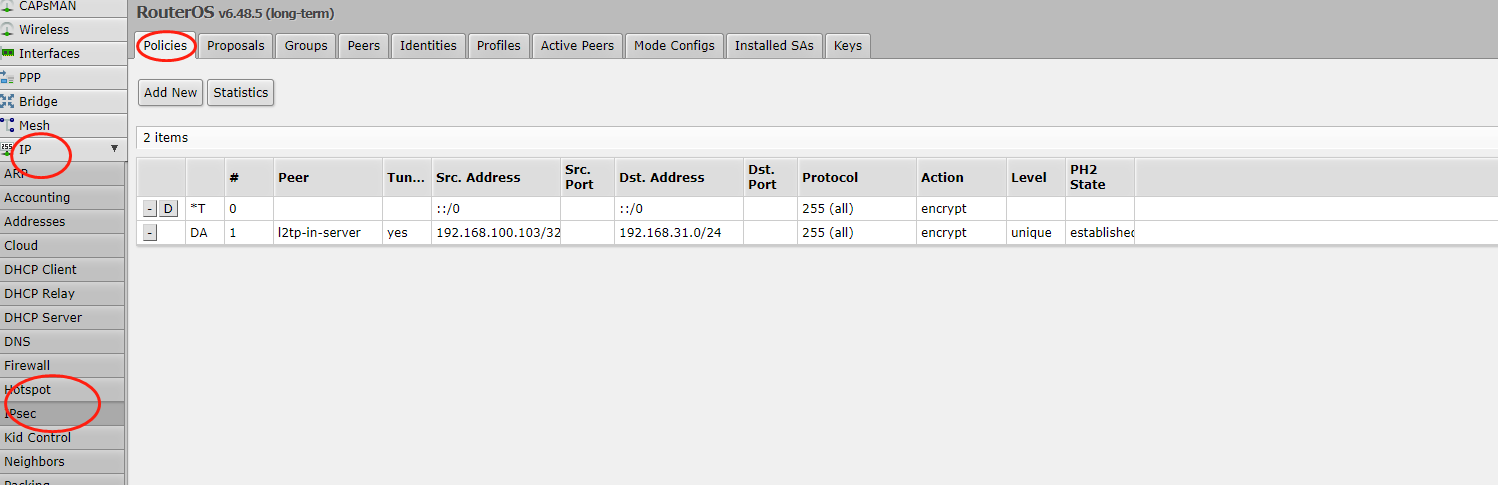Click the Add New button
Image resolution: width=1498 pixels, height=485 pixels.
[170, 93]
